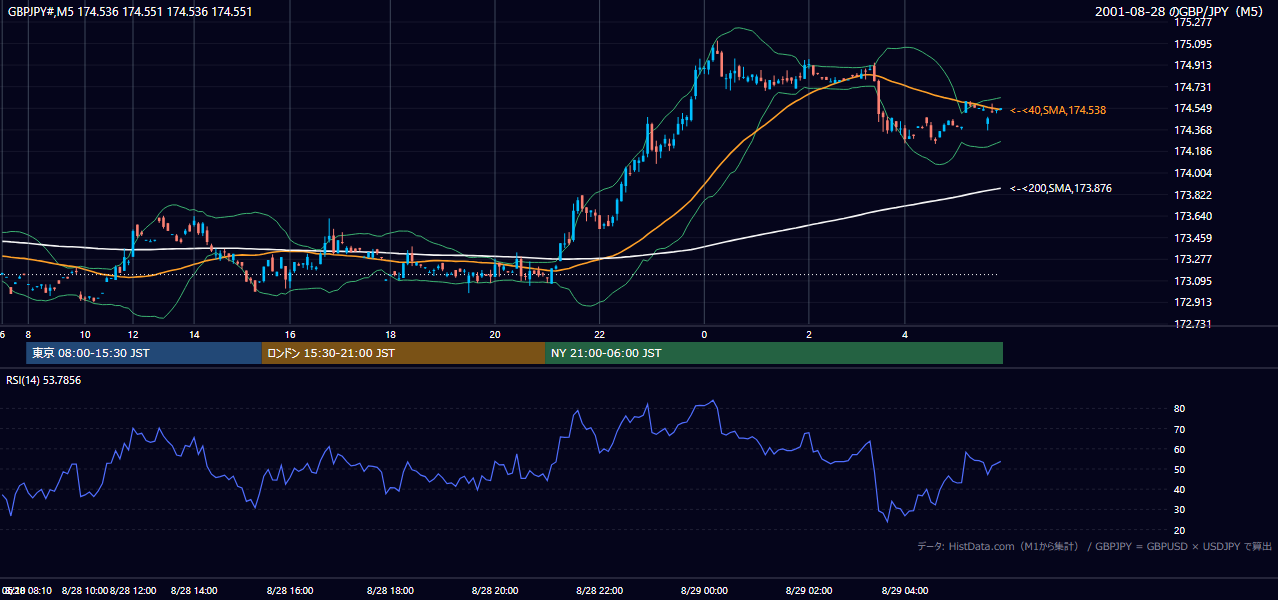The width and height of the screenshot is (1278, 600).
Task: Click price axis value 175.095
Action: coord(1192,44)
